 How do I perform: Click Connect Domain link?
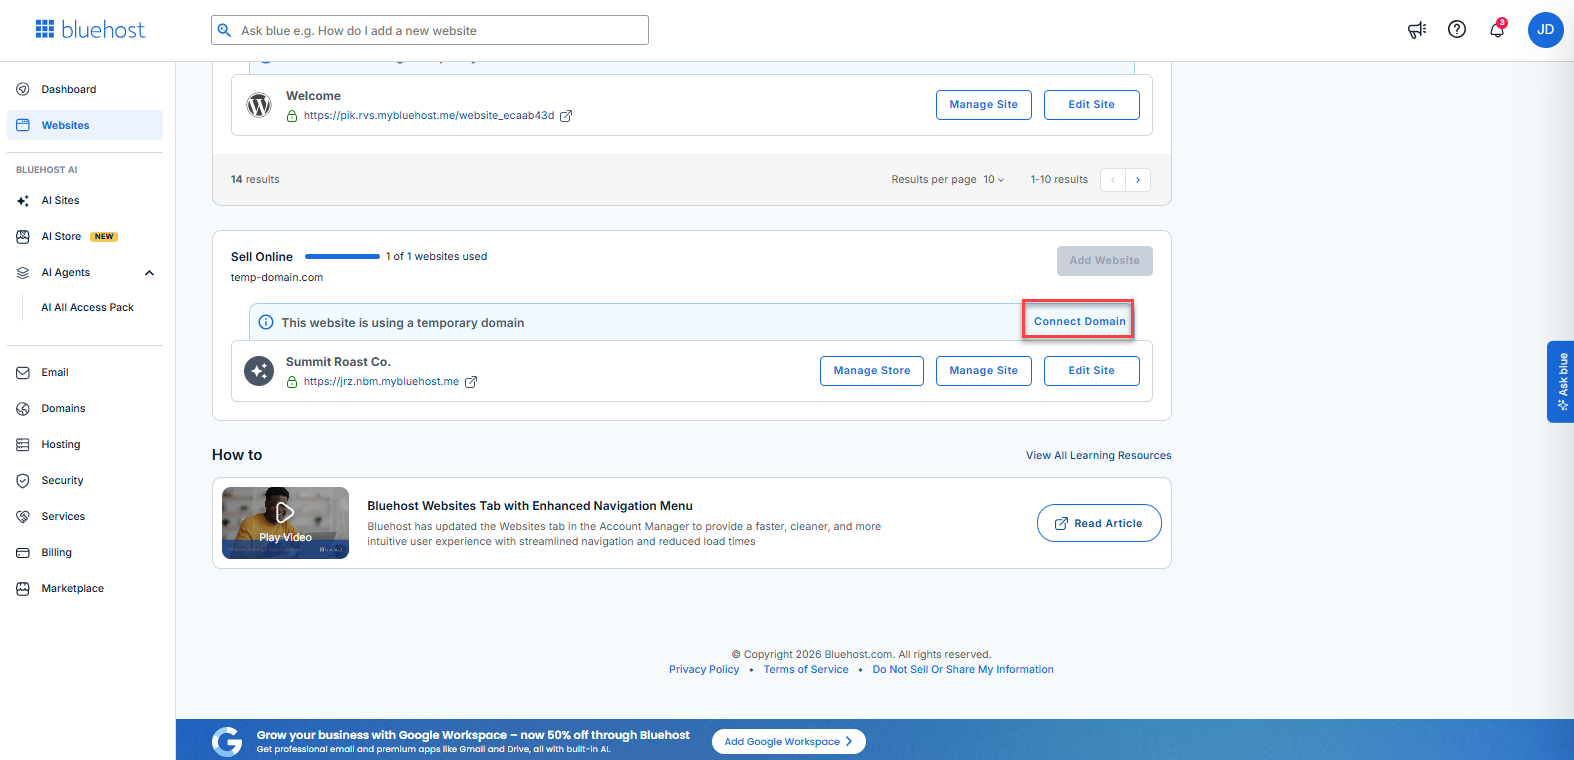pos(1079,321)
